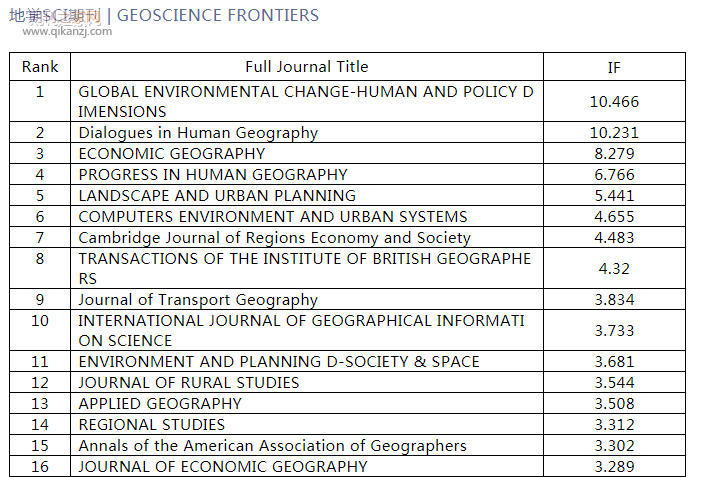
Task: Click LANDSCAPE AND URBAN PLANNING entry
Action: (x=217, y=195)
